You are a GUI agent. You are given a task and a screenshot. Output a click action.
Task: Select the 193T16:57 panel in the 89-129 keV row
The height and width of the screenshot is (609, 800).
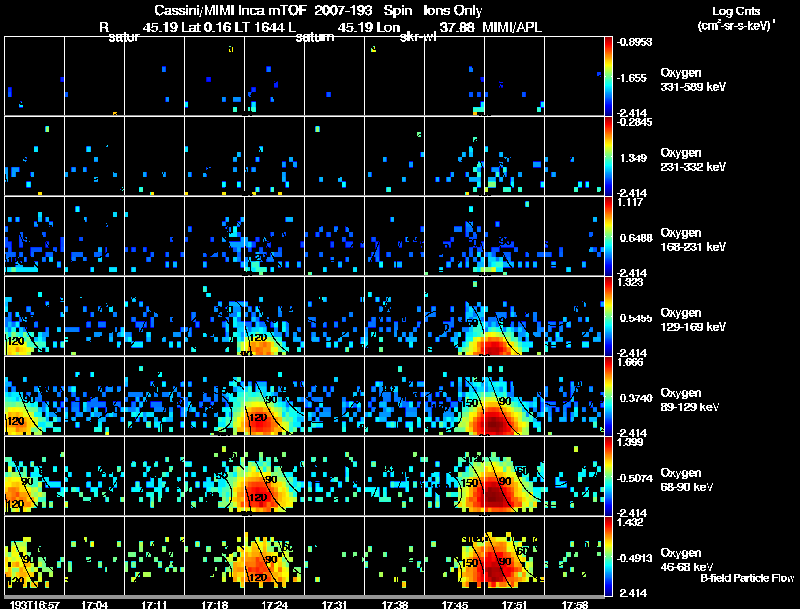pyautogui.click(x=34, y=396)
